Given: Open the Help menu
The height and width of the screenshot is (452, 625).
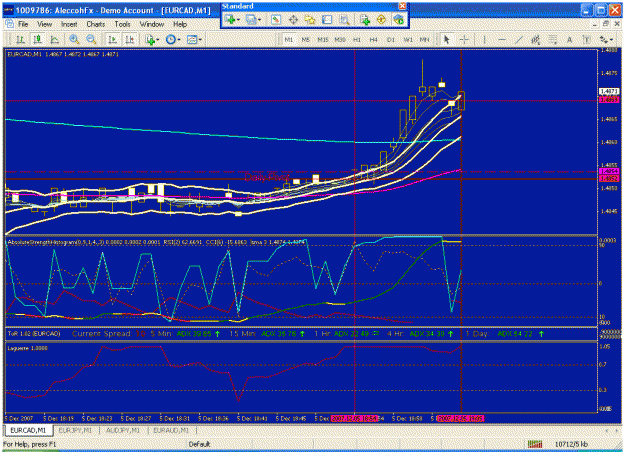Looking at the screenshot, I should [180, 24].
